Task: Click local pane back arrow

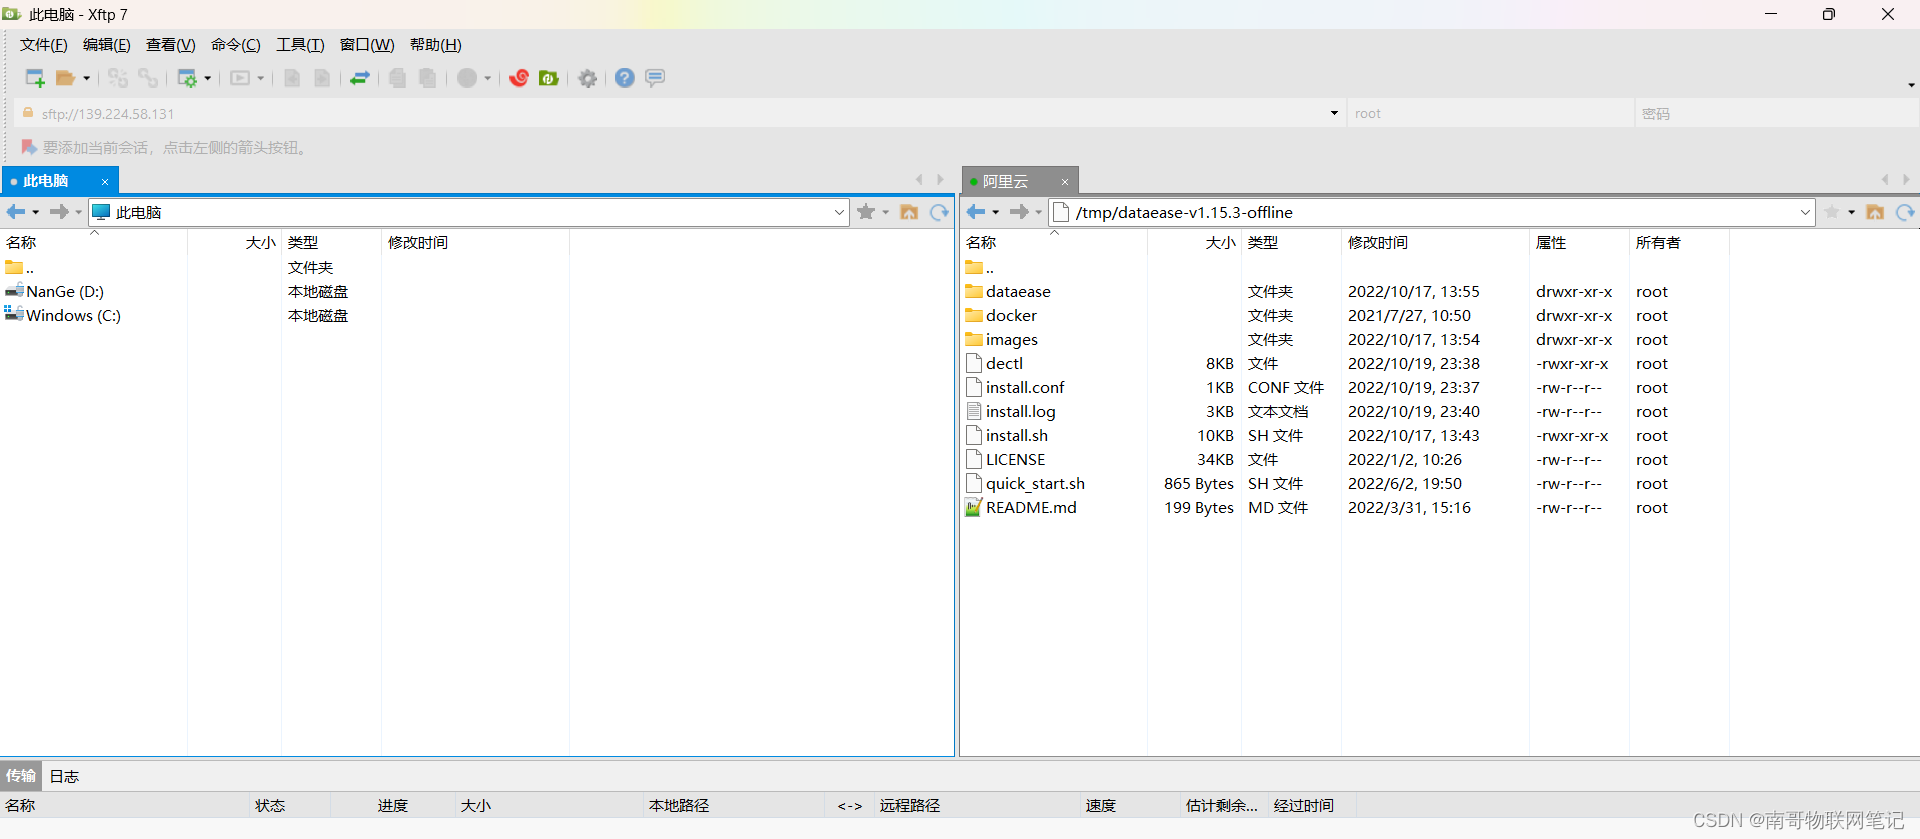Action: coord(16,212)
